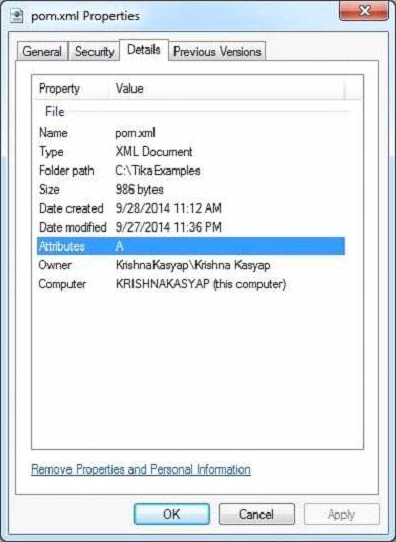Image resolution: width=396 pixels, height=542 pixels.
Task: Select Folder path value C:\TikaExamples
Action: 158,170
